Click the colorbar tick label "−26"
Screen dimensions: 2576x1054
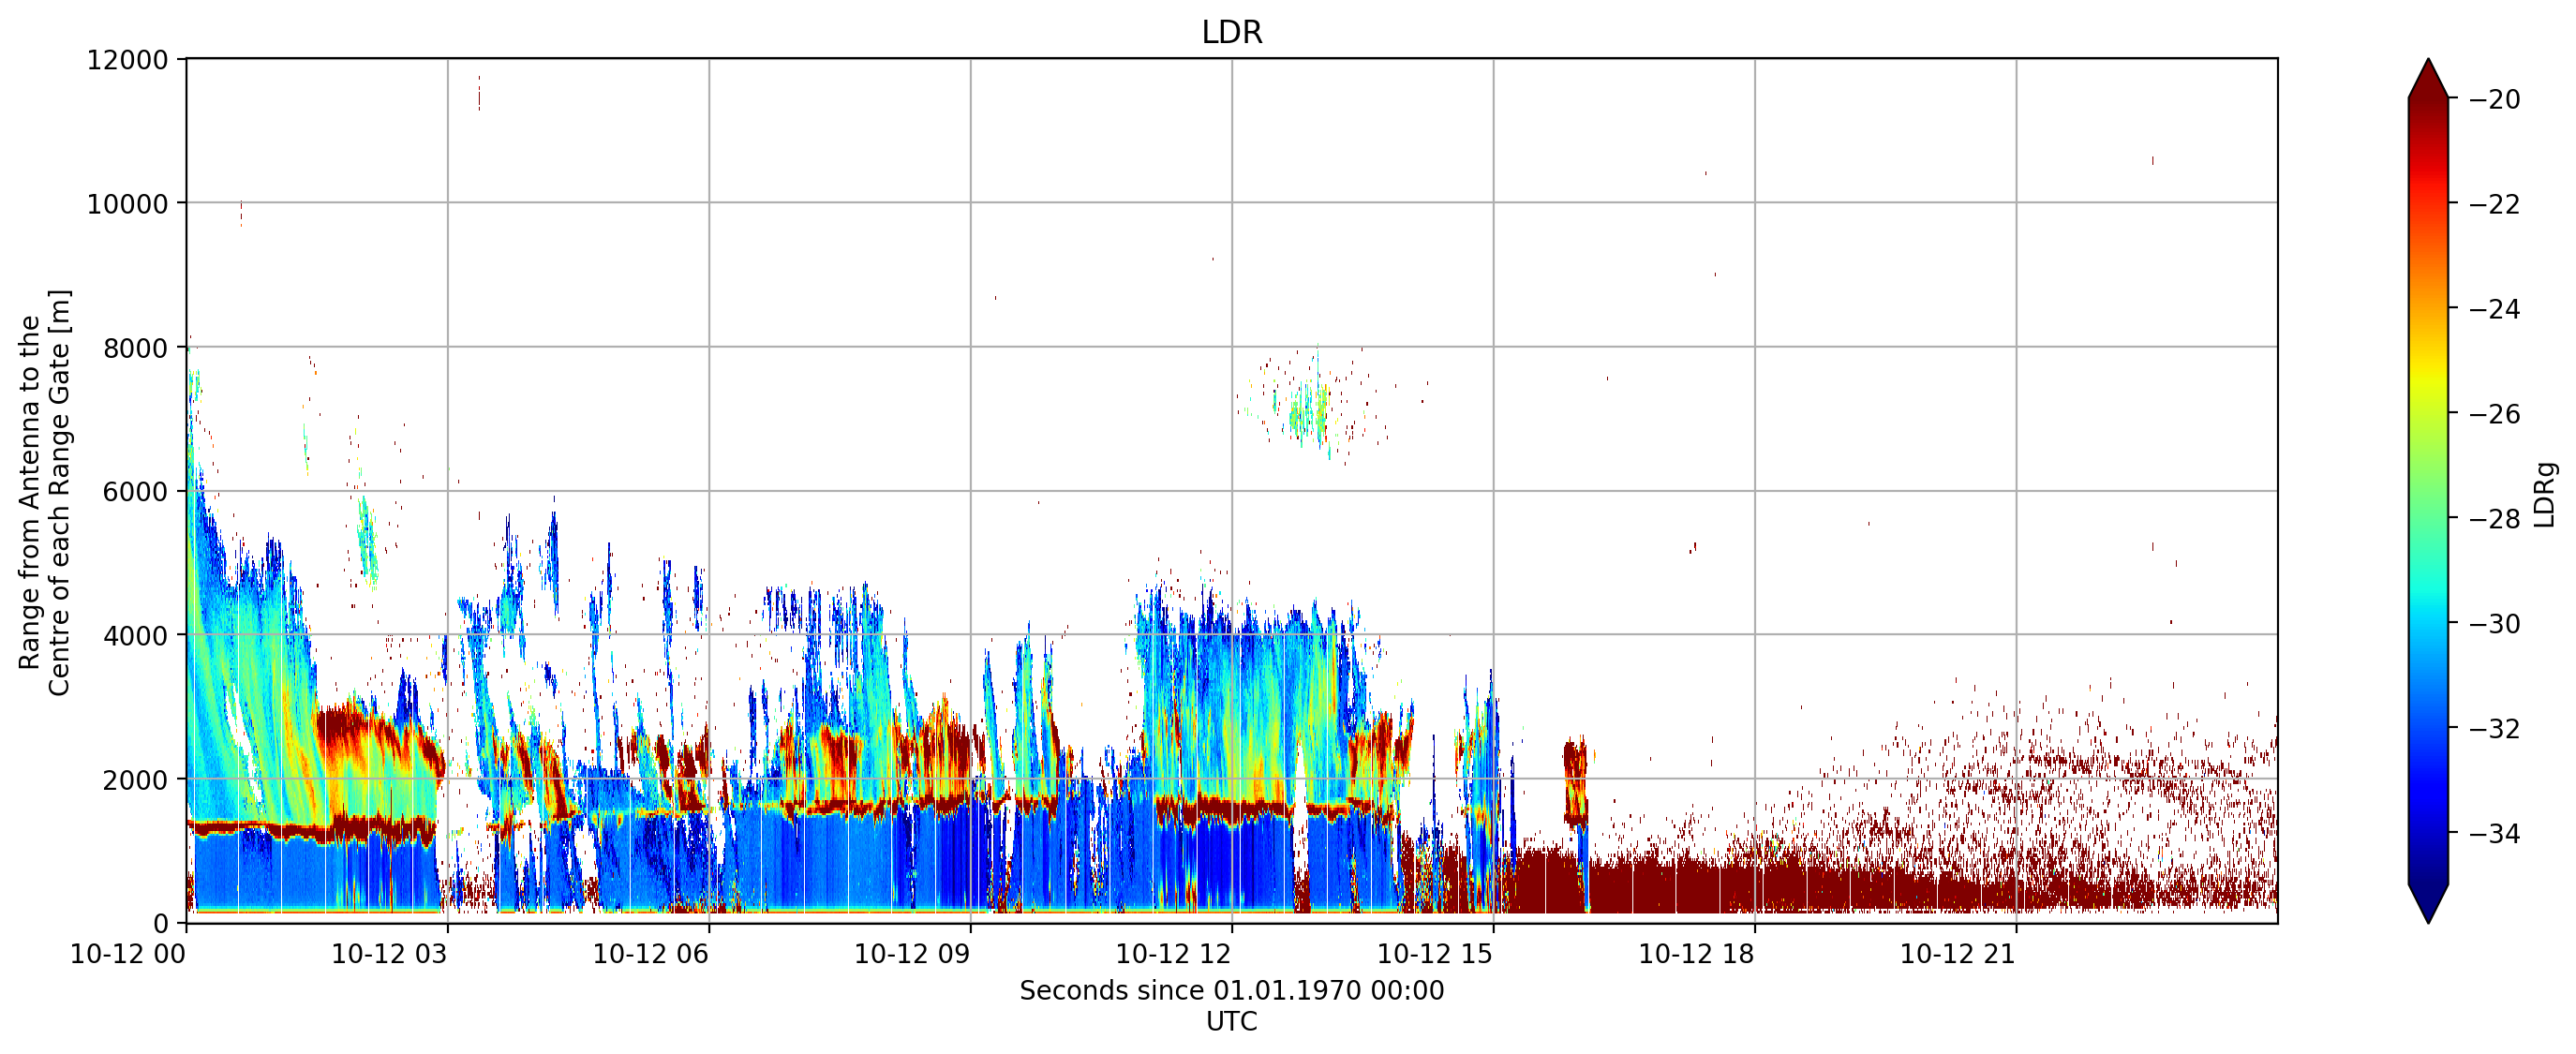click(x=2495, y=414)
